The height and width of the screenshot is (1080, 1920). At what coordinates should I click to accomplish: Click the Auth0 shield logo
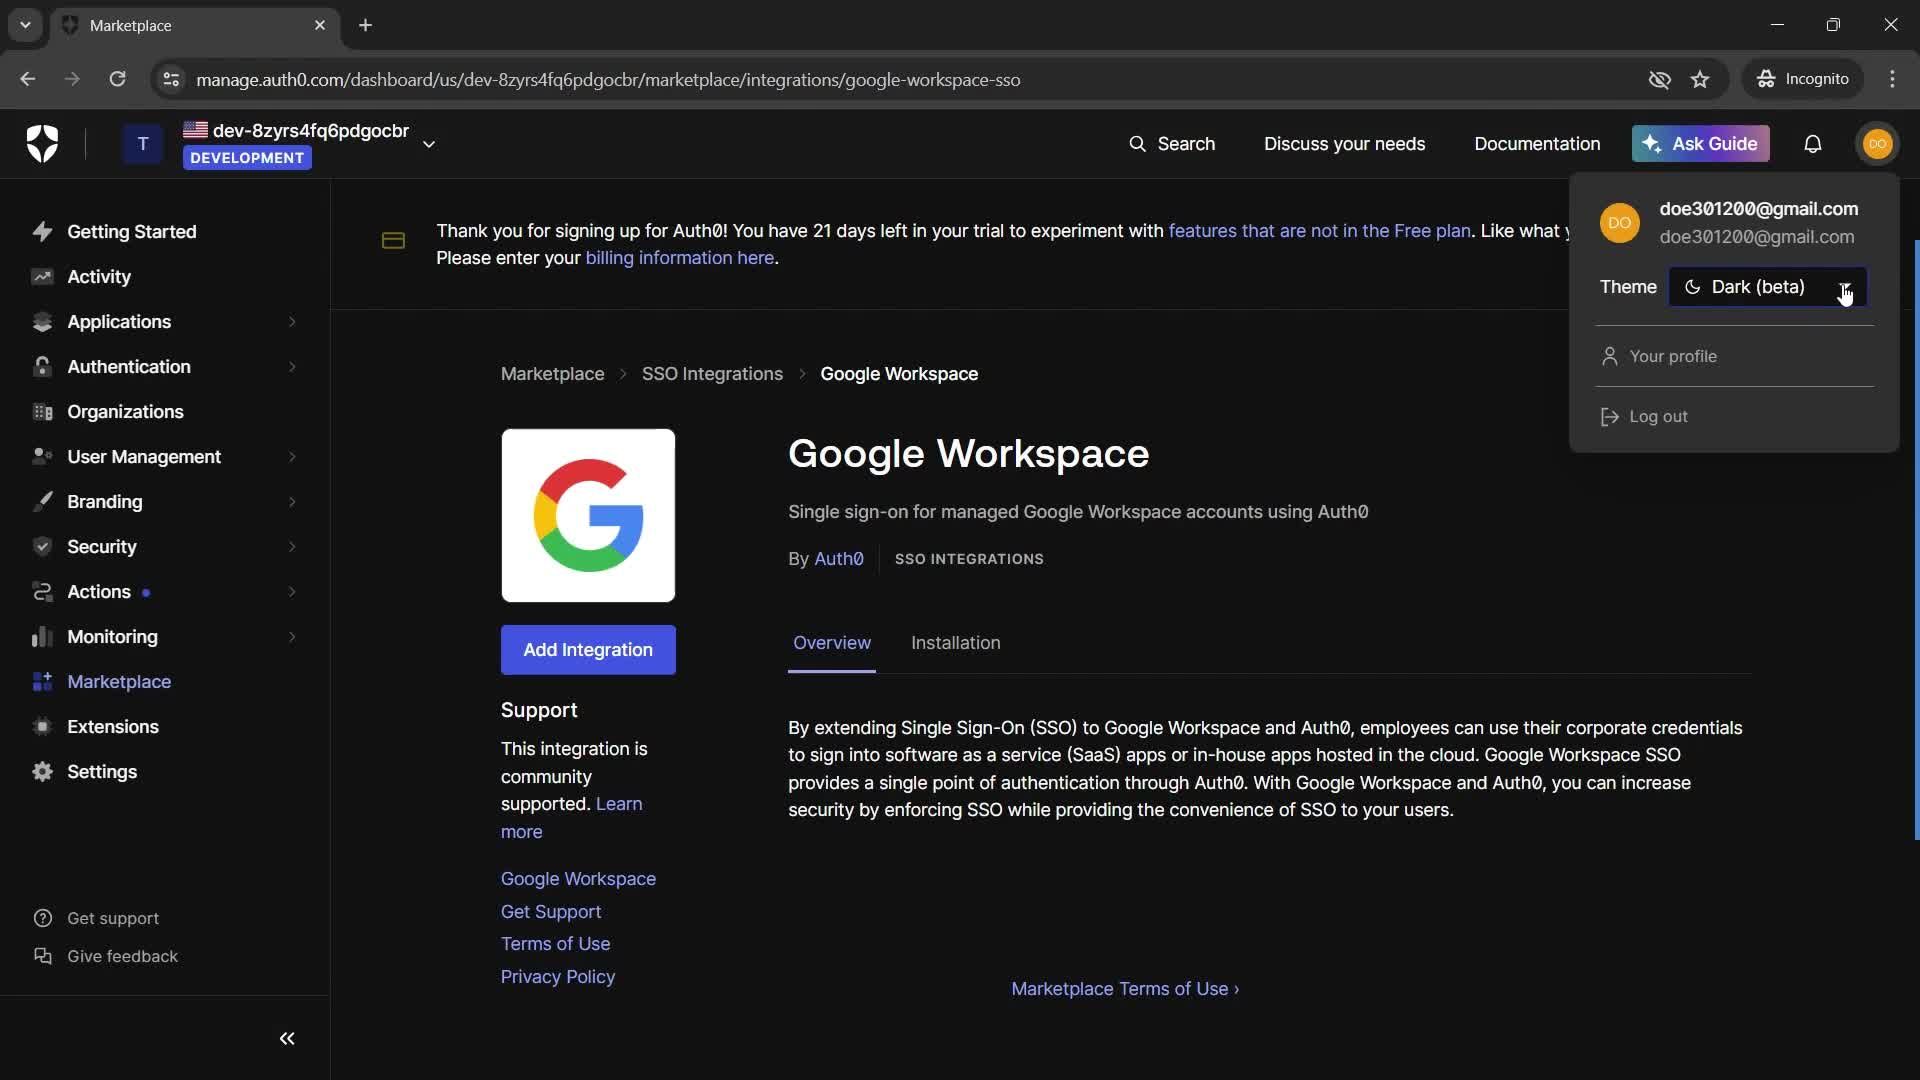pyautogui.click(x=42, y=144)
